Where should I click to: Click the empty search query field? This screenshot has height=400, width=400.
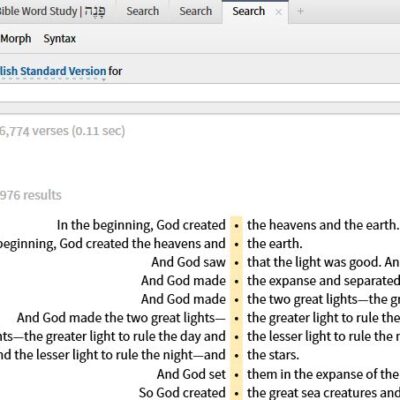[200, 93]
